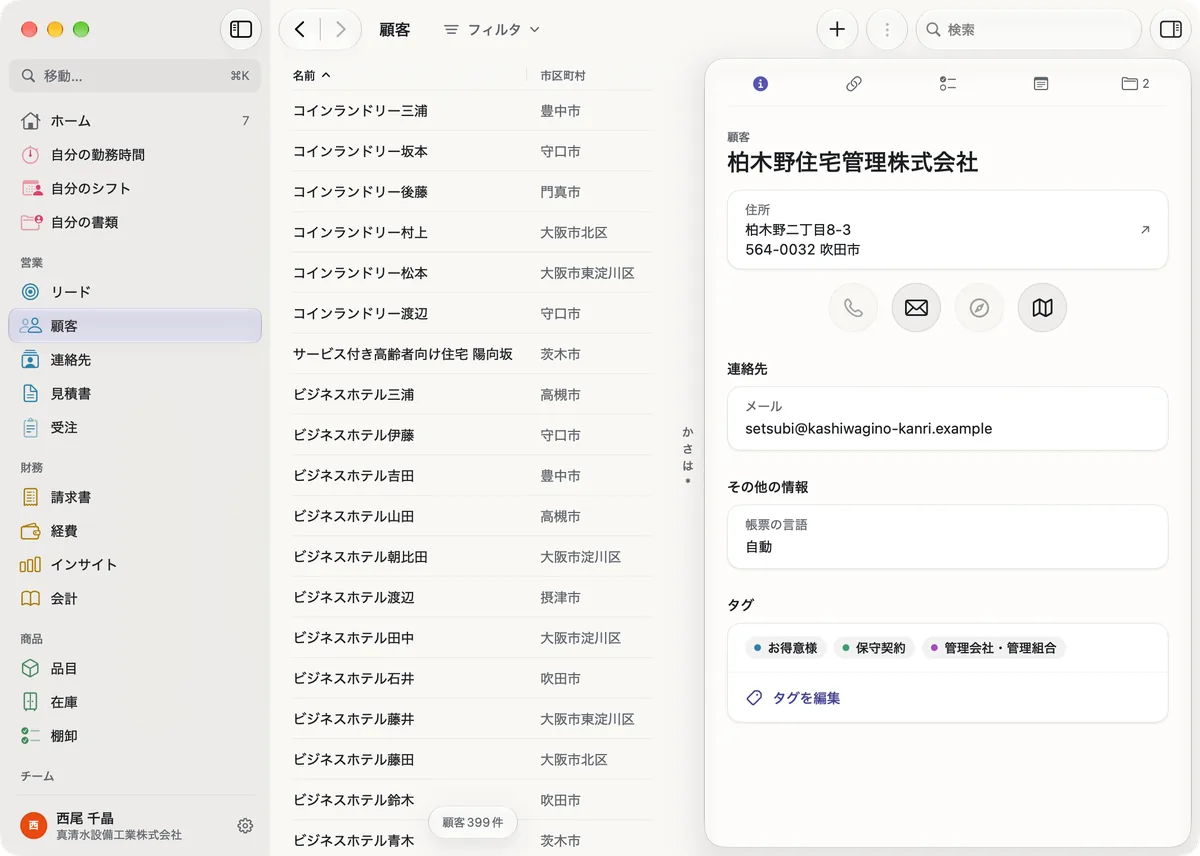The image size is (1200, 856).
Task: Toggle the right detail panel icon
Action: (x=1170, y=30)
